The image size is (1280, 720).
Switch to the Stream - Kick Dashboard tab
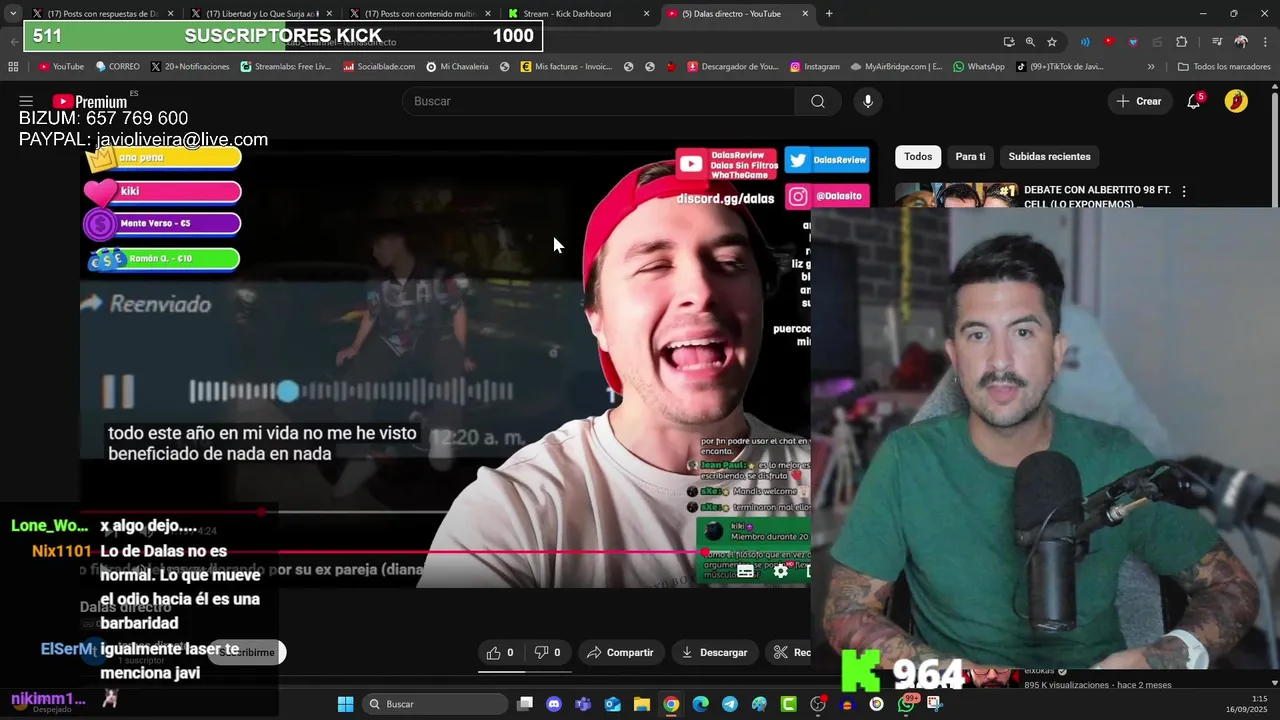(580, 14)
